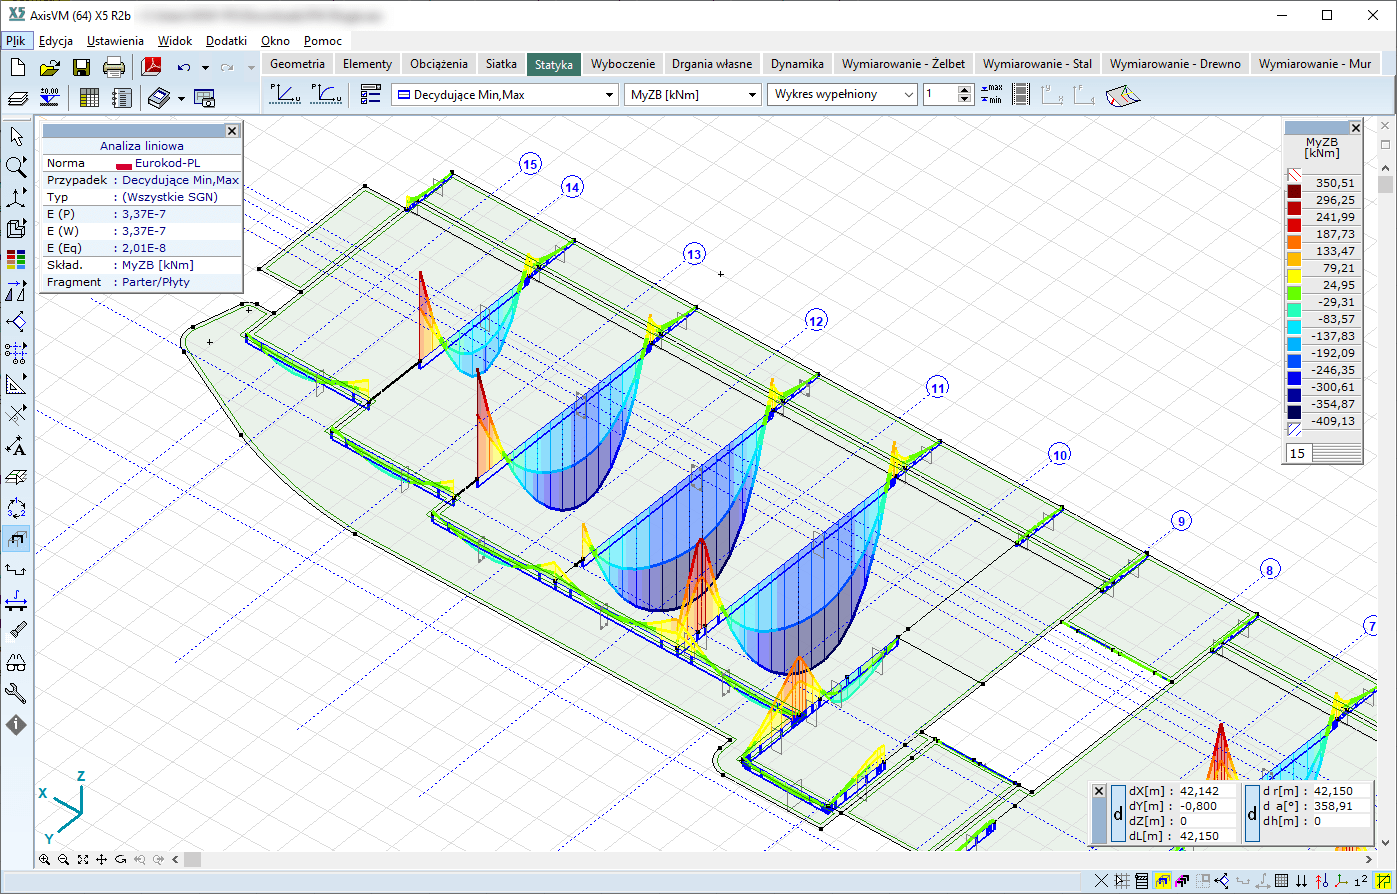Toggle the yellow status bar icon at far right

coord(1384,881)
